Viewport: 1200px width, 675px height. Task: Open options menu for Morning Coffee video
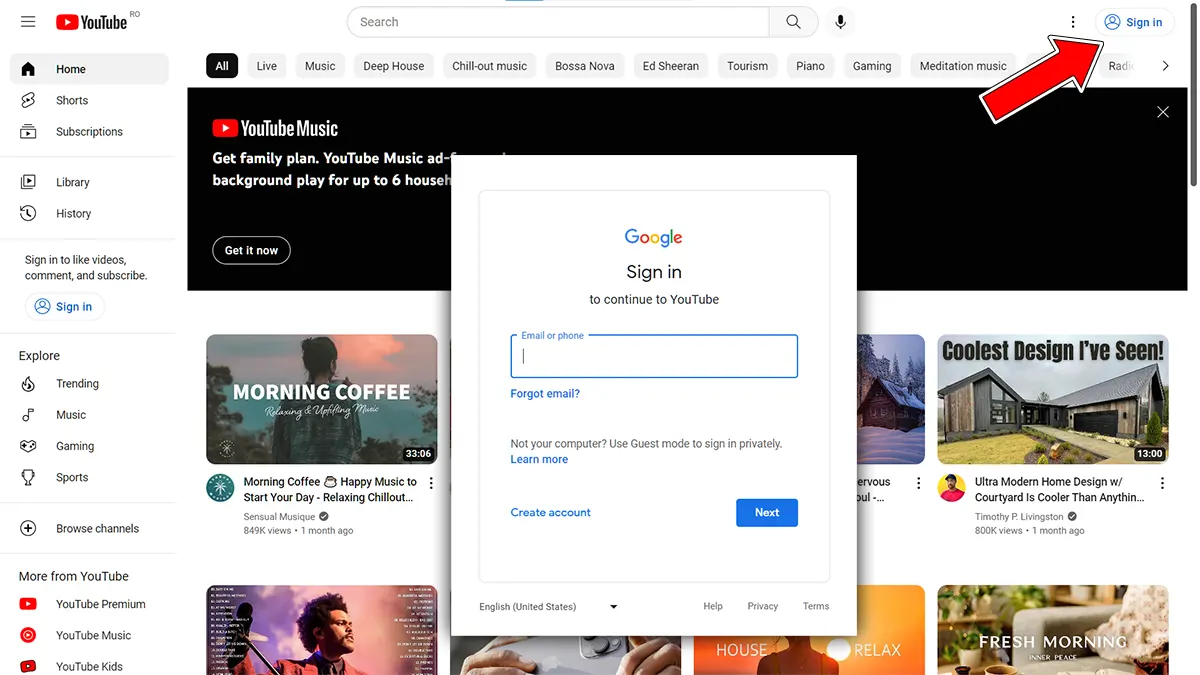[432, 483]
